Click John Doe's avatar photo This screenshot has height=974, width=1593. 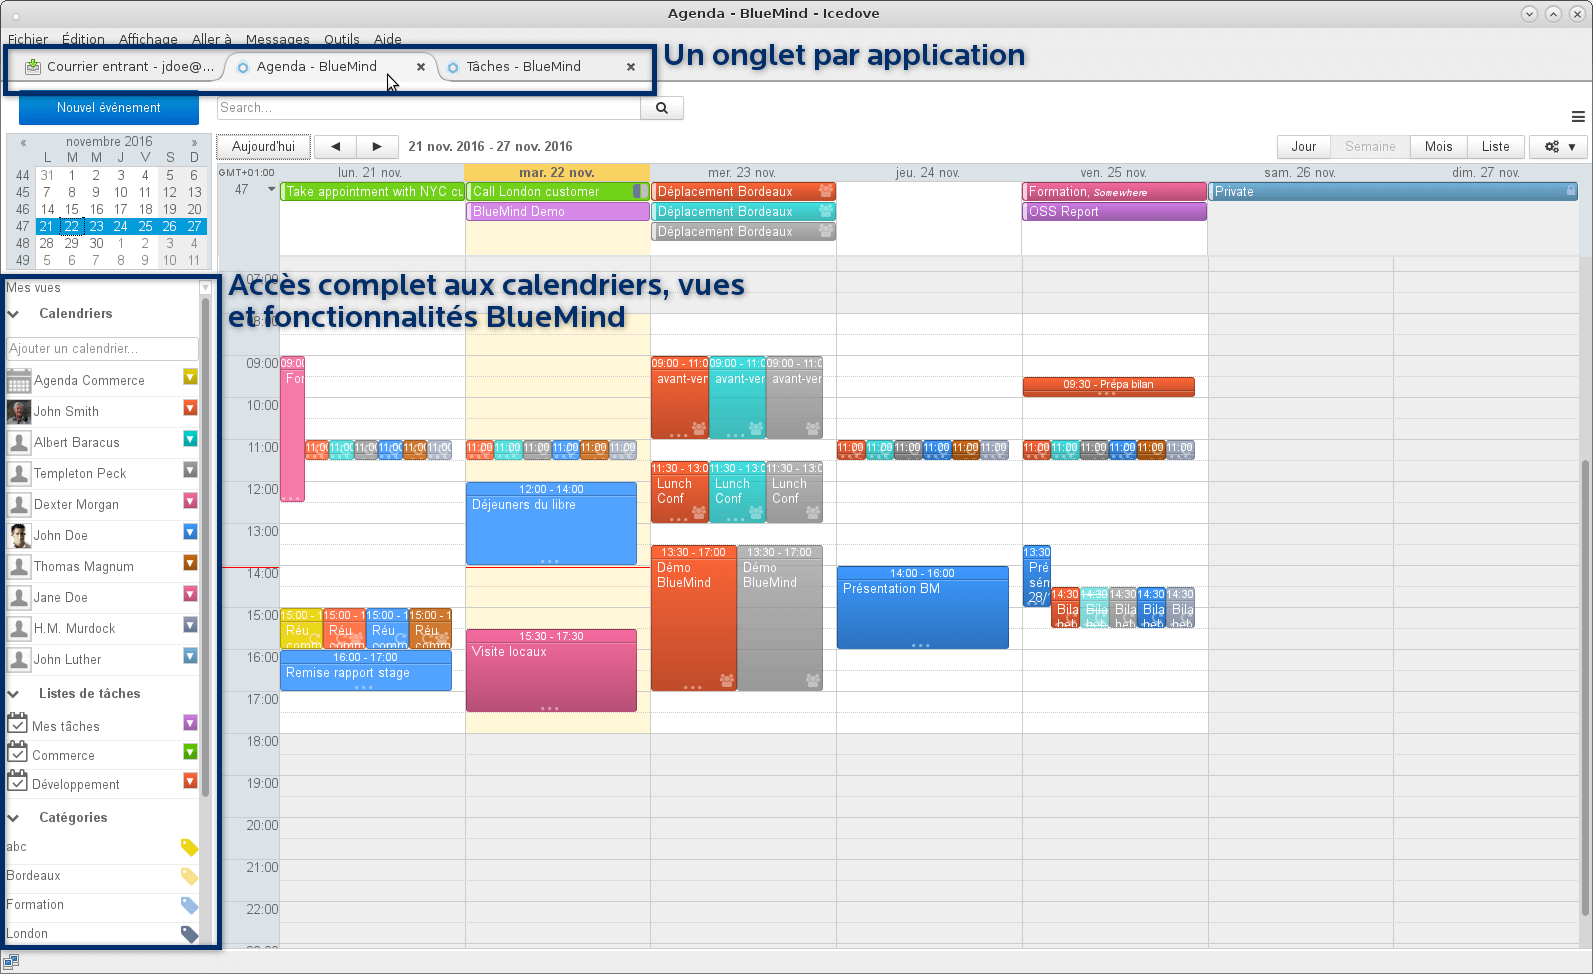[x=18, y=536]
